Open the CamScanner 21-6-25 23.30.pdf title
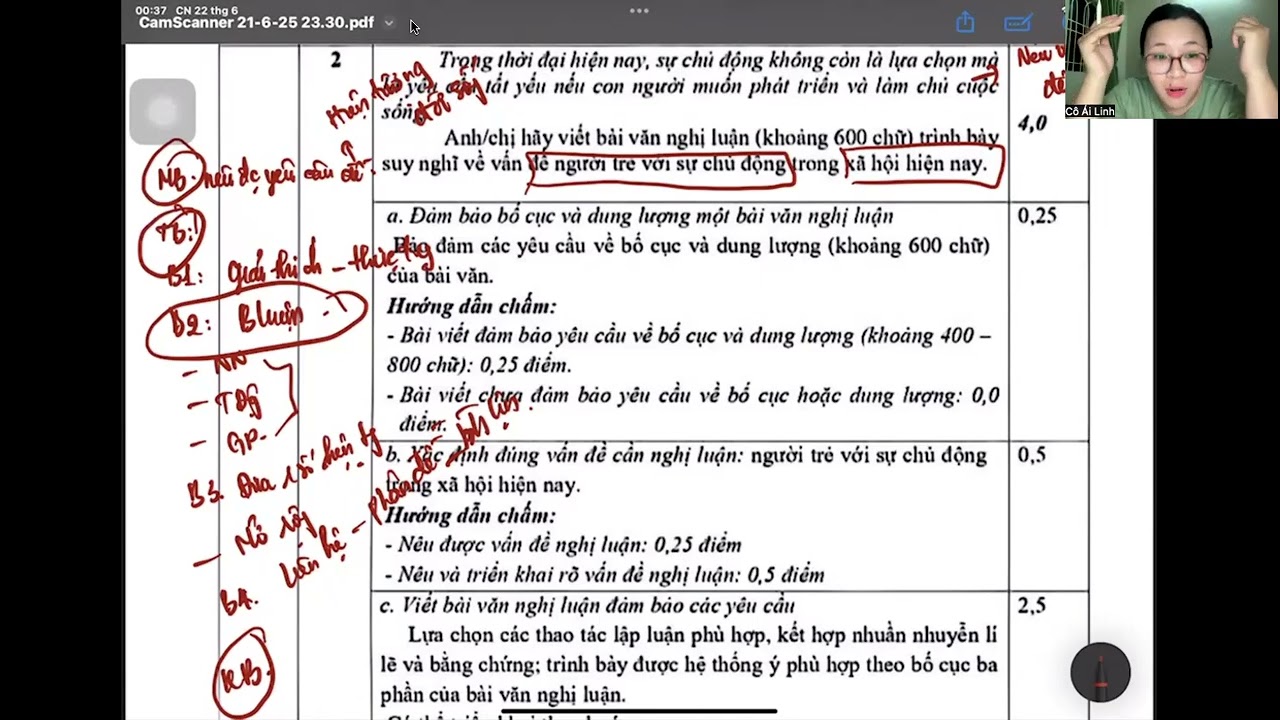Viewport: 1280px width, 720px height. pyautogui.click(x=256, y=23)
